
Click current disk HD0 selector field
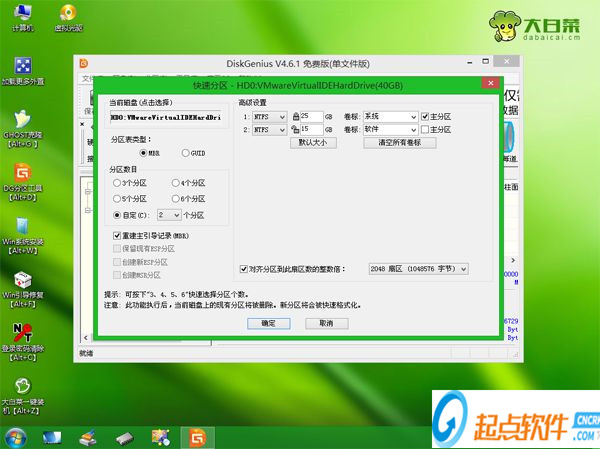[166, 118]
